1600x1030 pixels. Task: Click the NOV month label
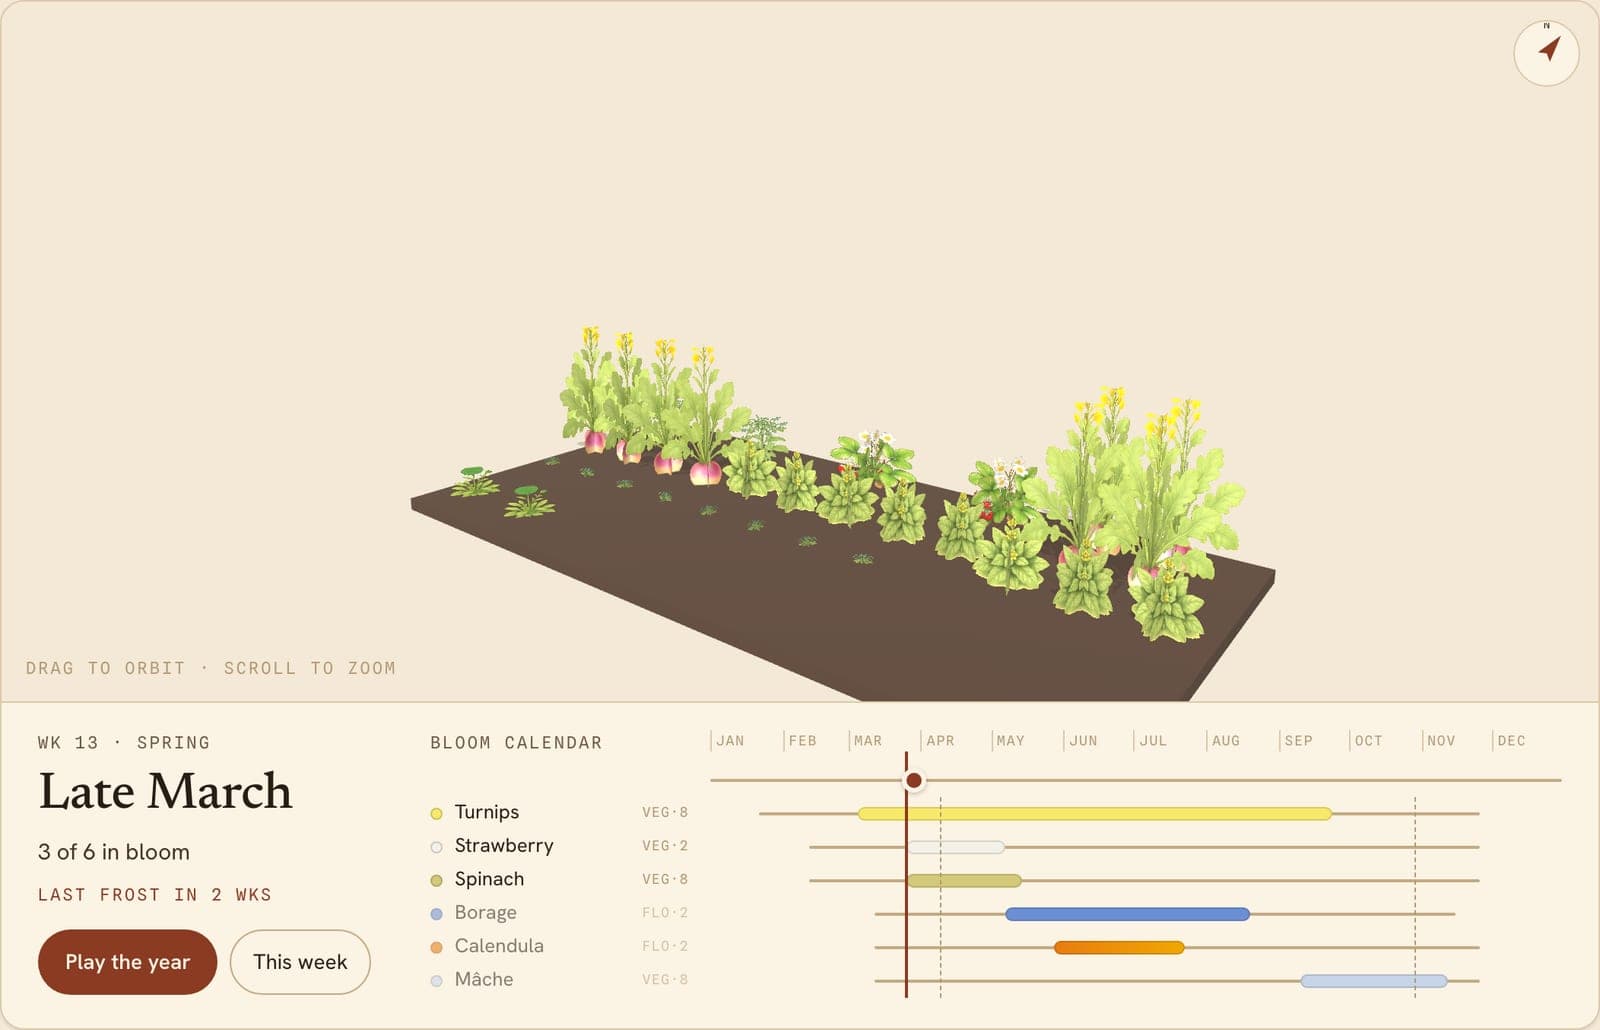(x=1441, y=741)
